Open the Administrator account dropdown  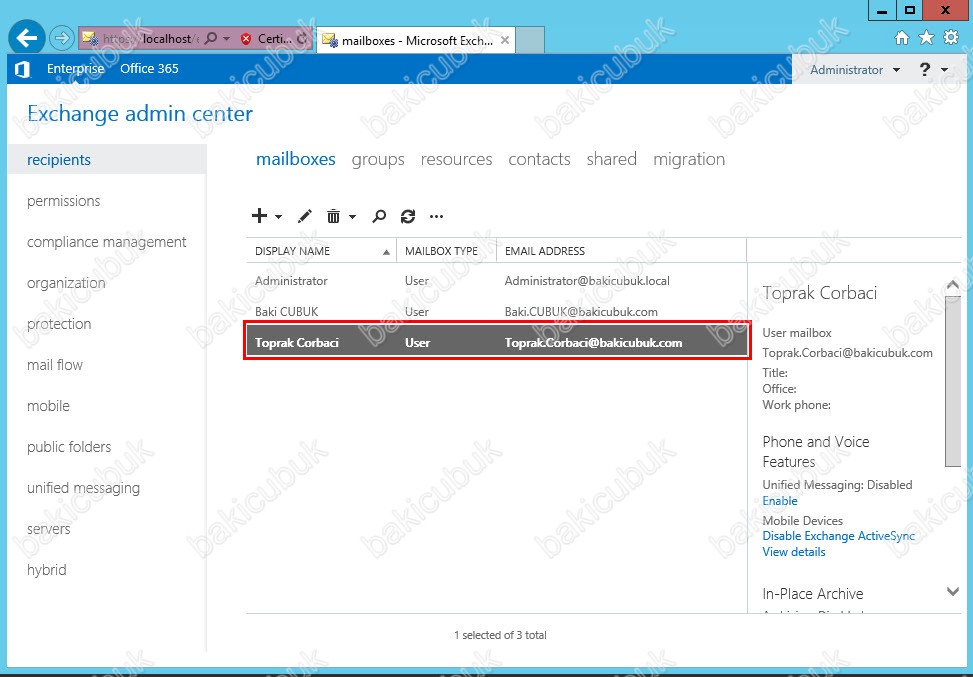(854, 69)
